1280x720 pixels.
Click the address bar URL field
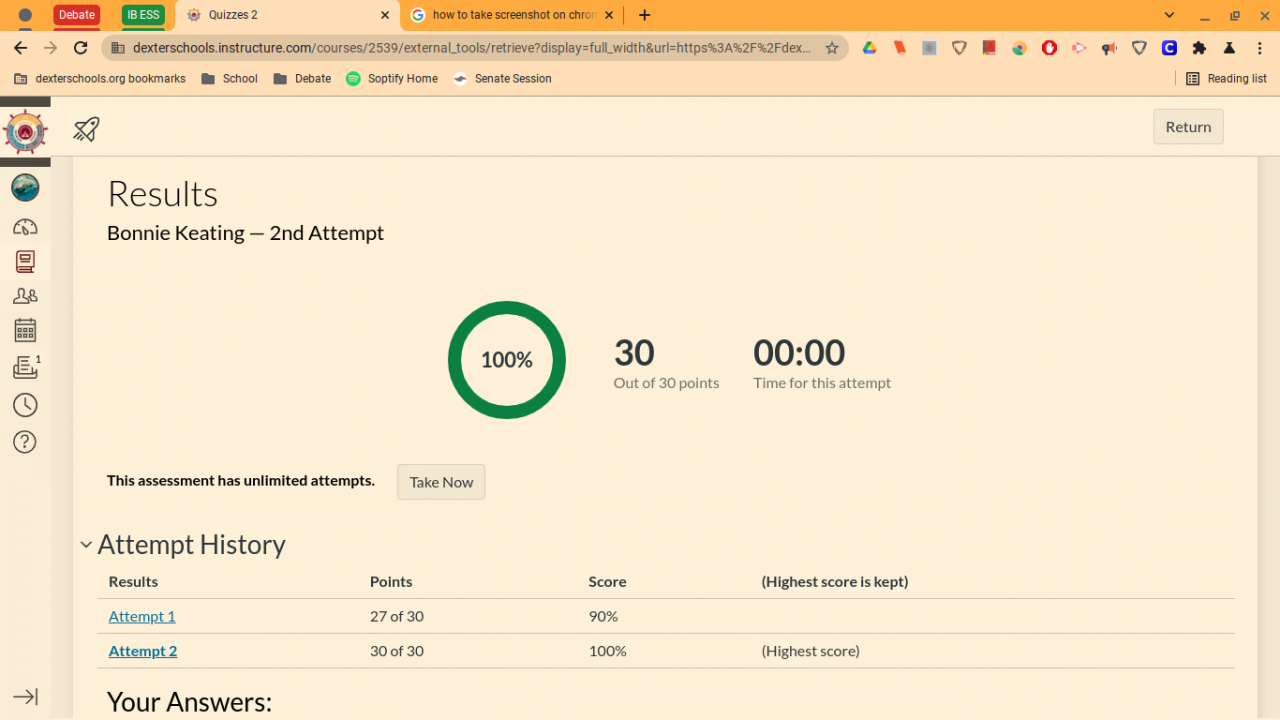click(470, 48)
